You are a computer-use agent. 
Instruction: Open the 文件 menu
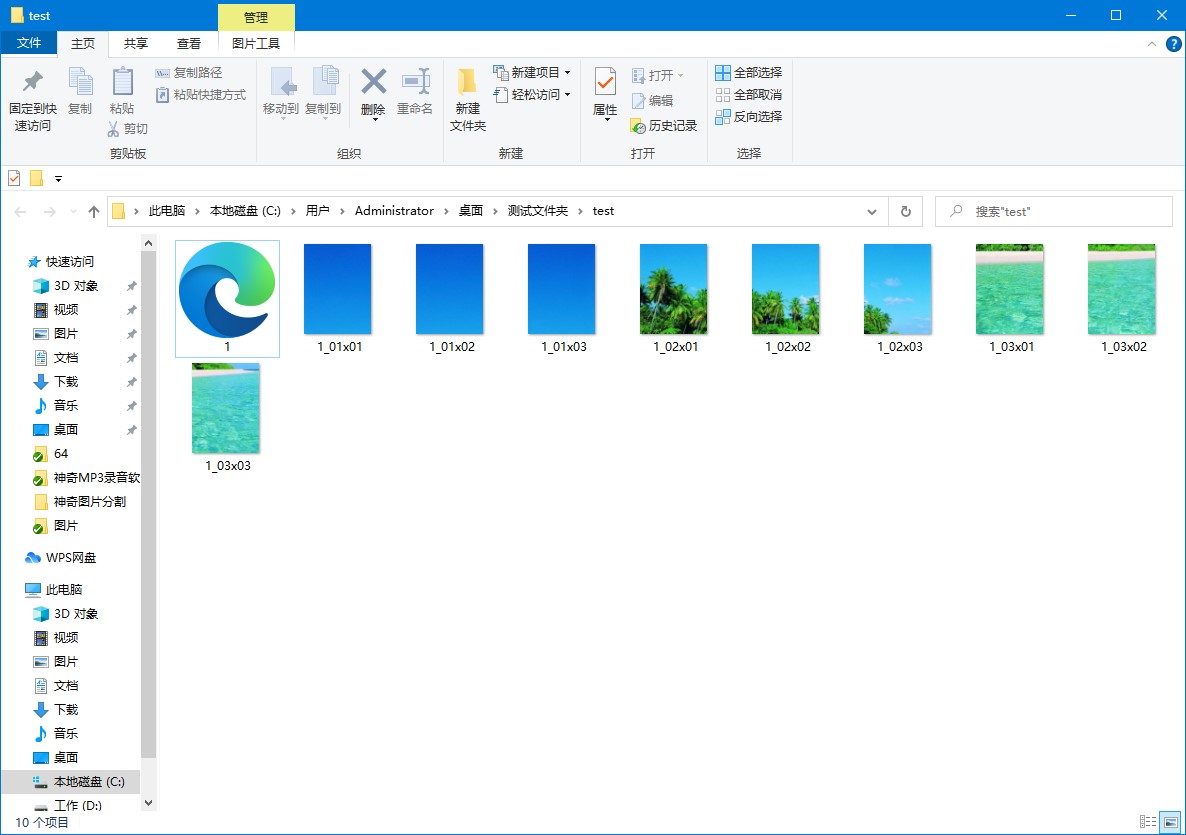point(29,43)
